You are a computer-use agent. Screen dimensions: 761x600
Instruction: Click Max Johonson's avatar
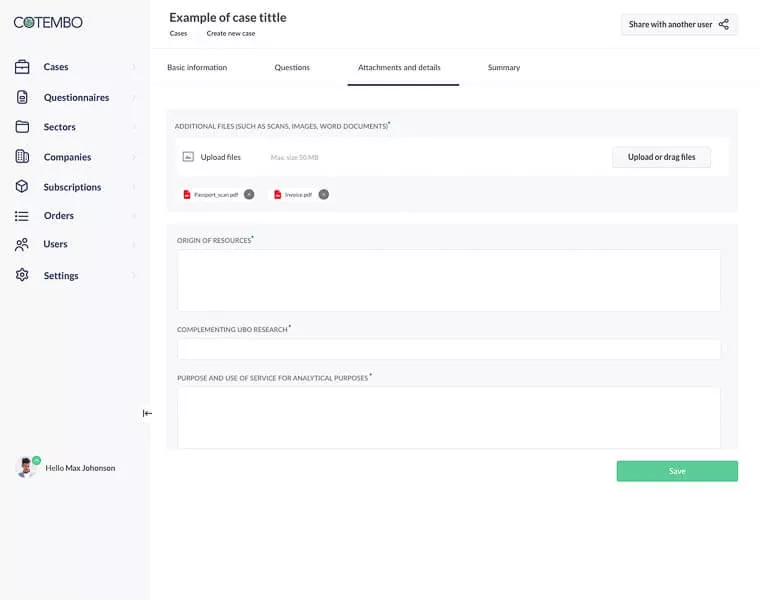point(26,467)
